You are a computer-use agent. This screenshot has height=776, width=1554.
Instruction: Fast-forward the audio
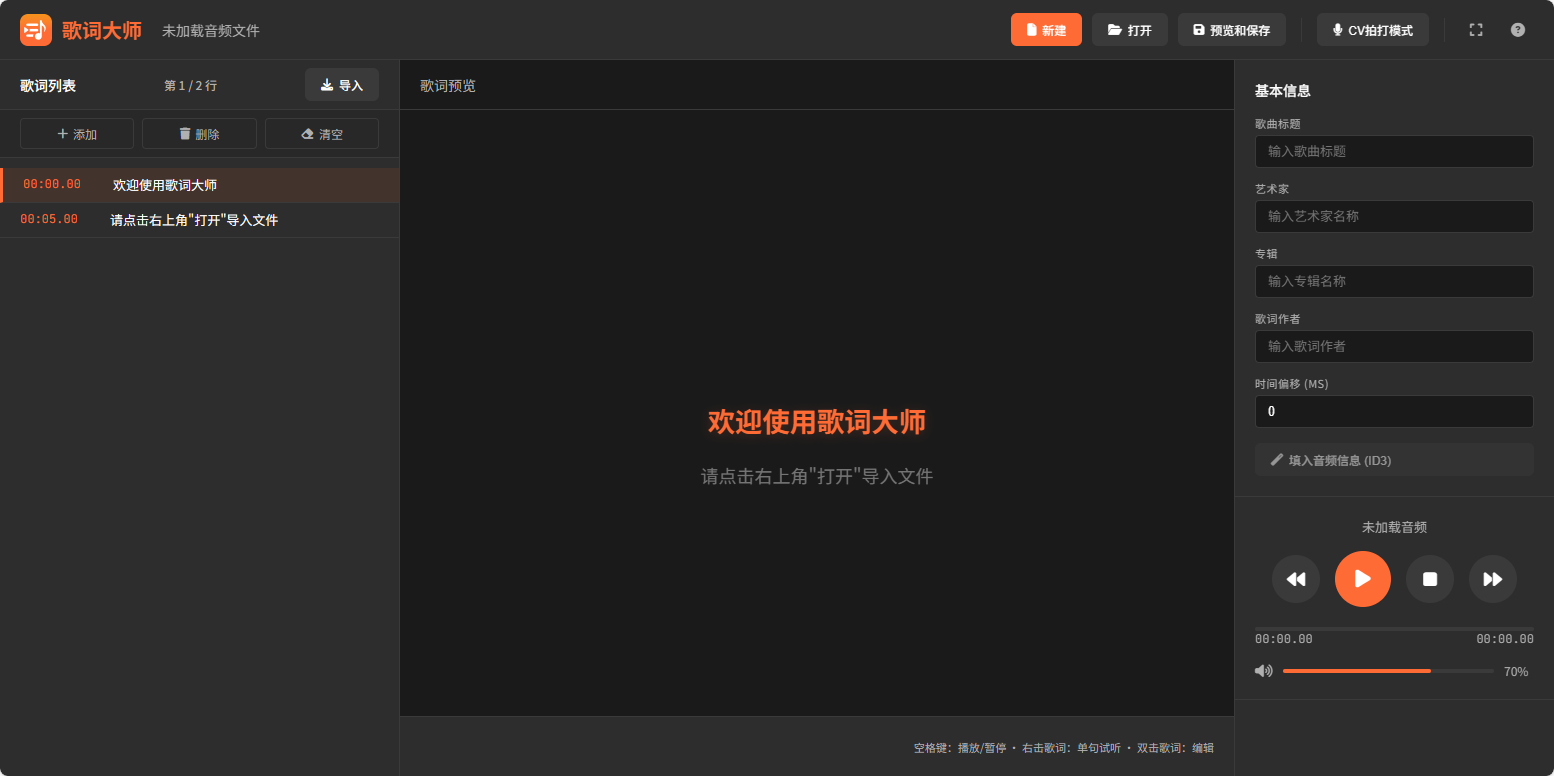coord(1493,579)
